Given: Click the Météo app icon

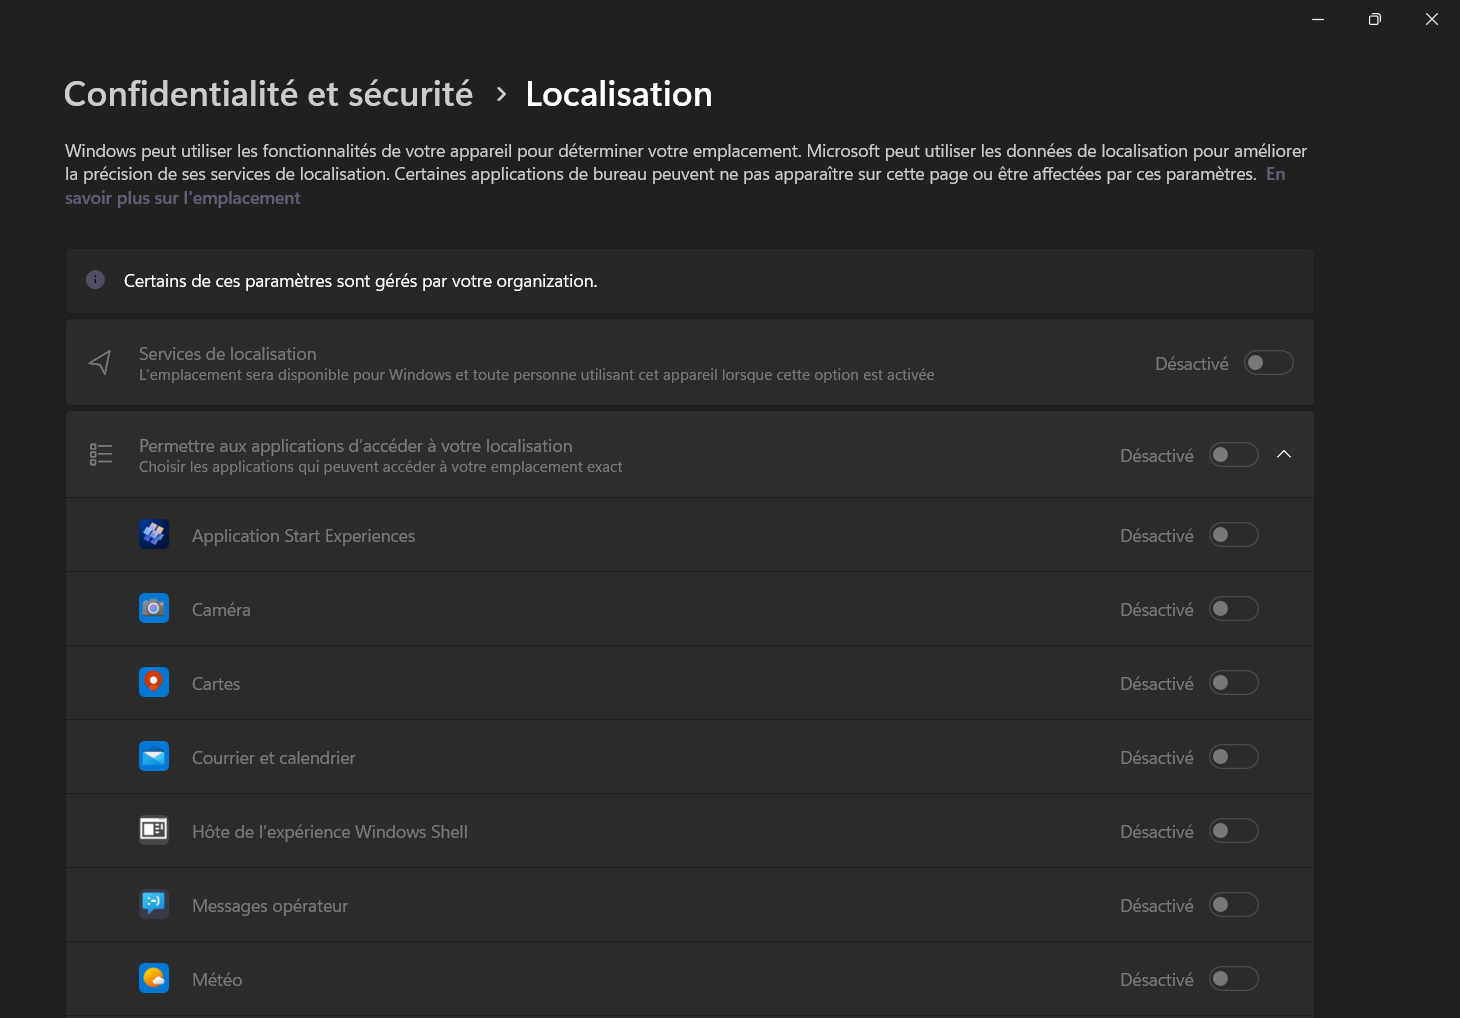Looking at the screenshot, I should click(154, 978).
